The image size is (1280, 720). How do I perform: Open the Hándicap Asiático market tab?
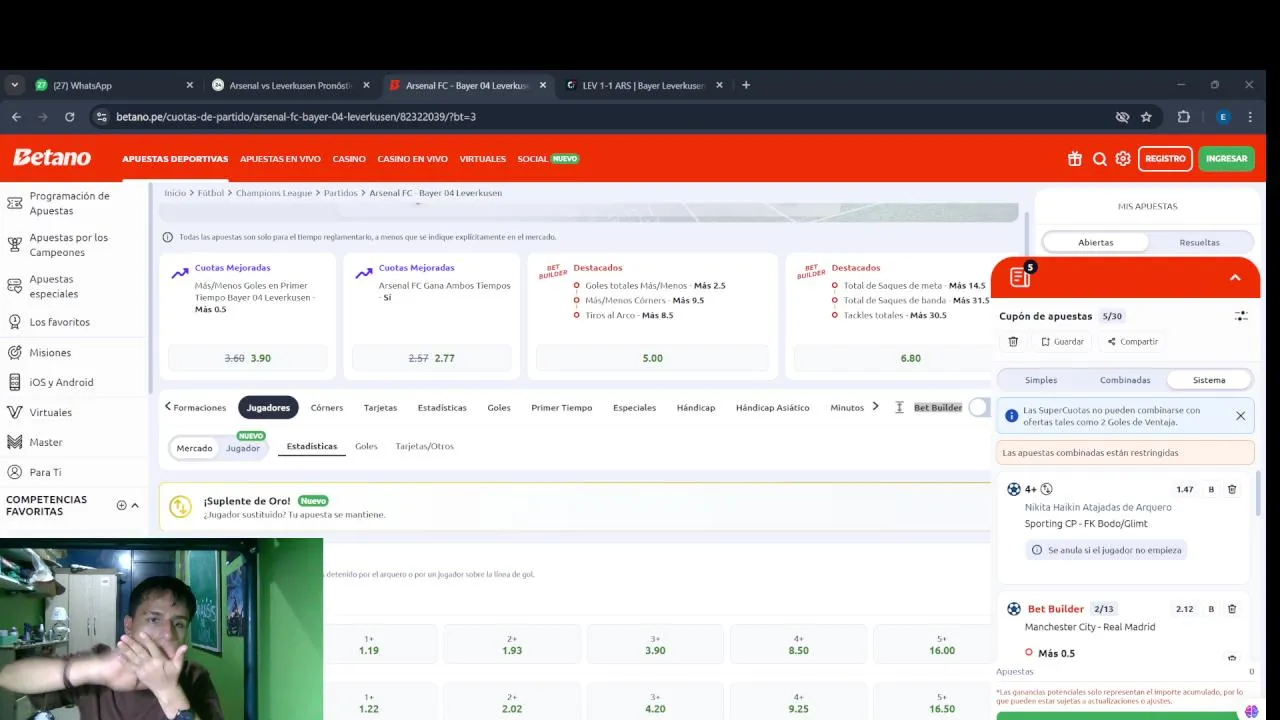[772, 407]
